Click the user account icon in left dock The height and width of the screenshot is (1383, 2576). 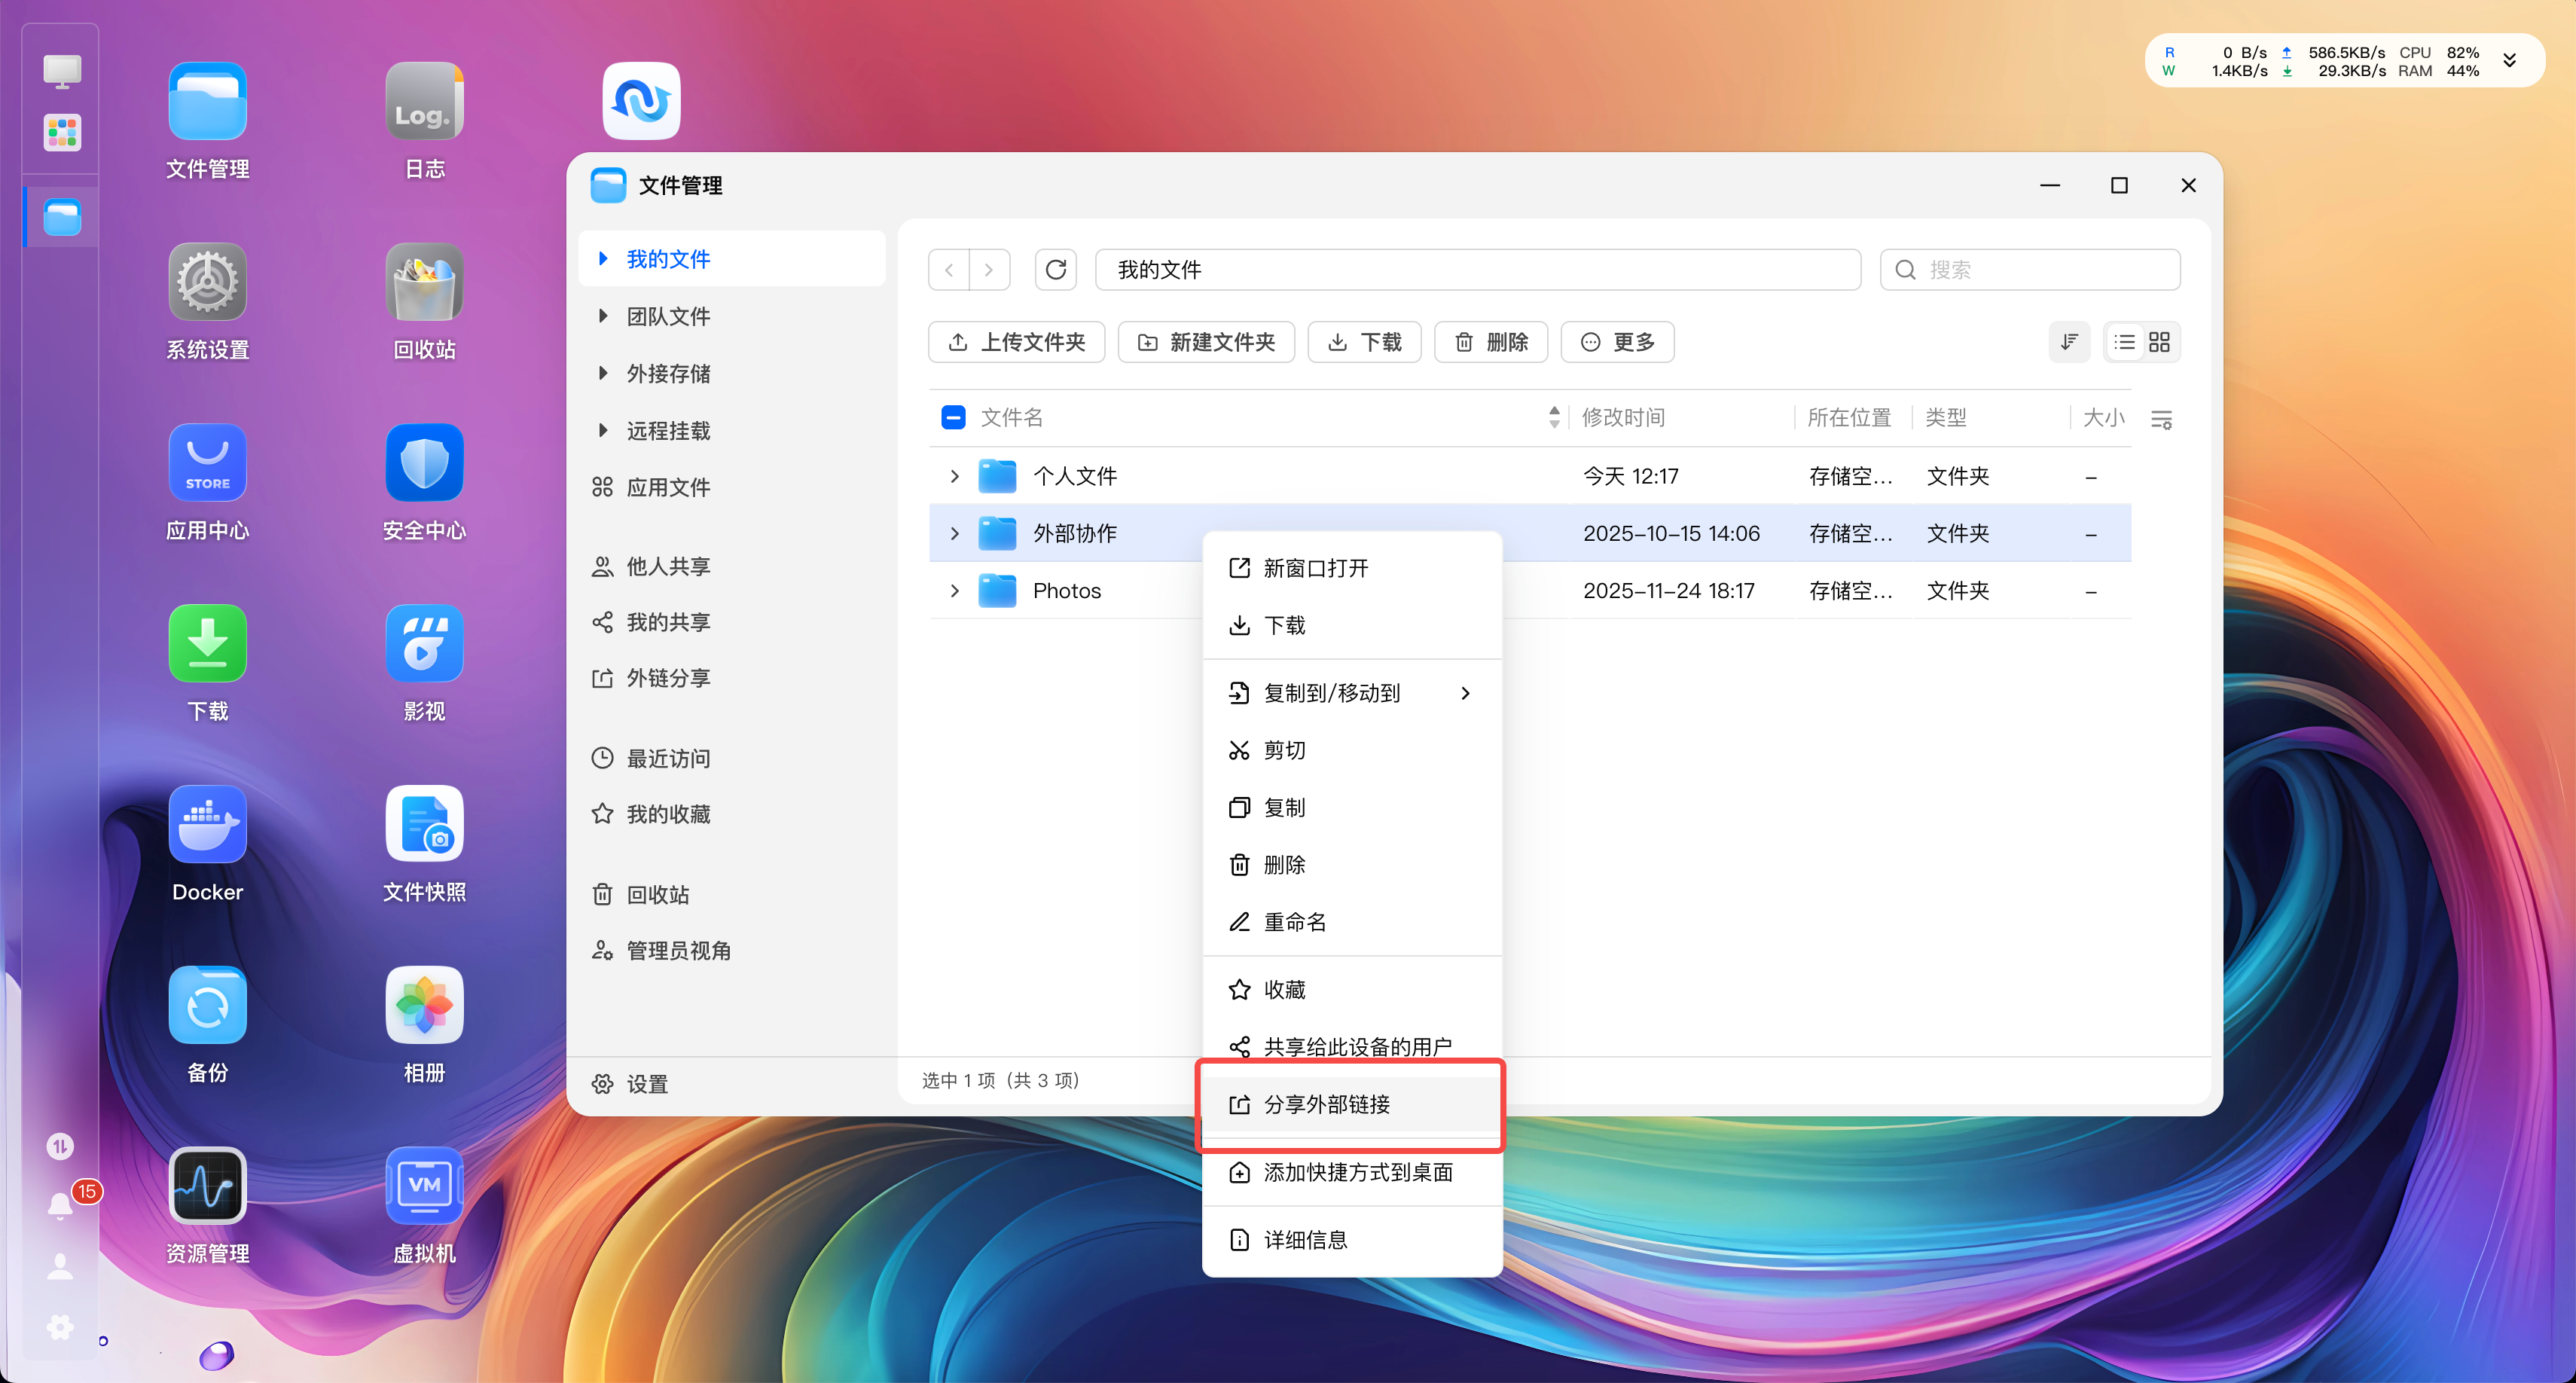pos(61,1266)
